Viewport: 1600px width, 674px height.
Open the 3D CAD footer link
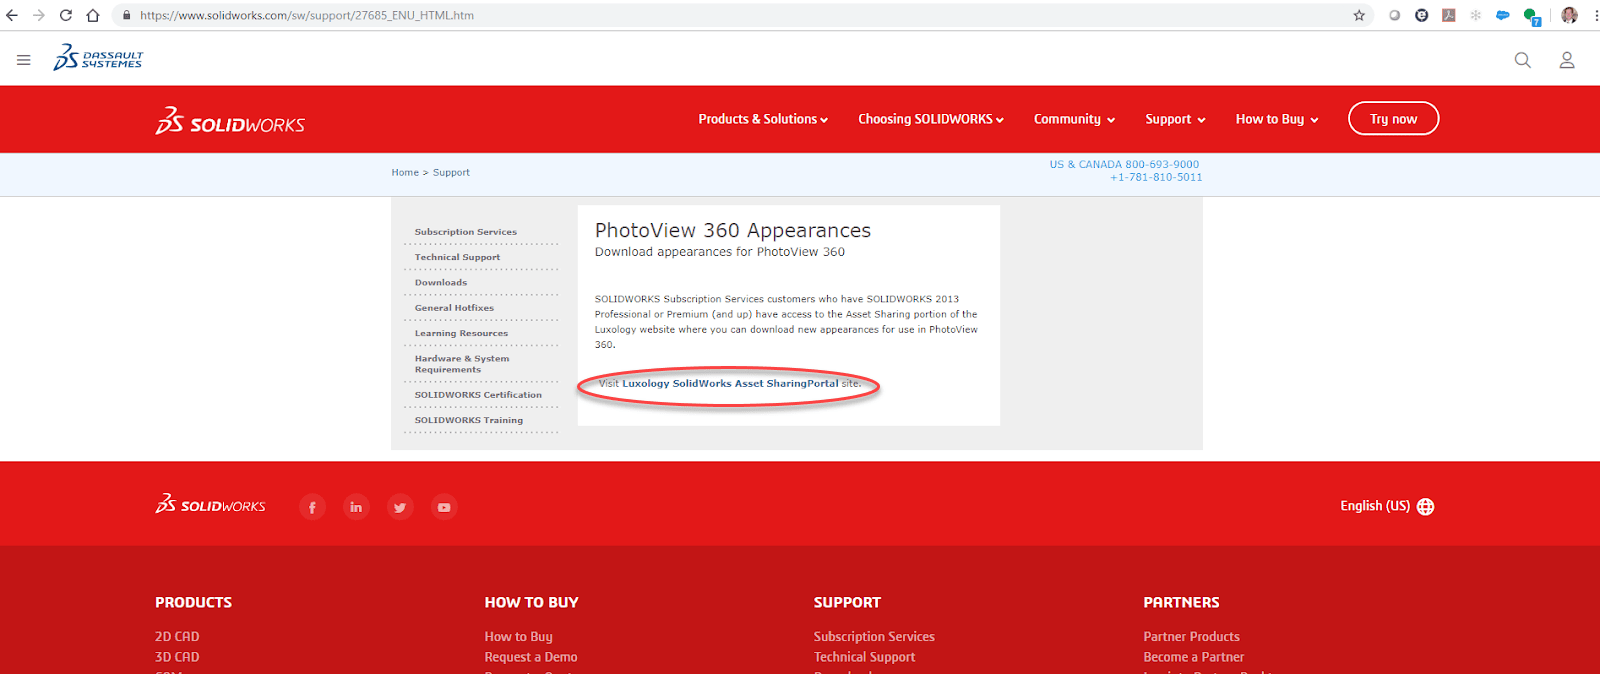[x=177, y=657]
